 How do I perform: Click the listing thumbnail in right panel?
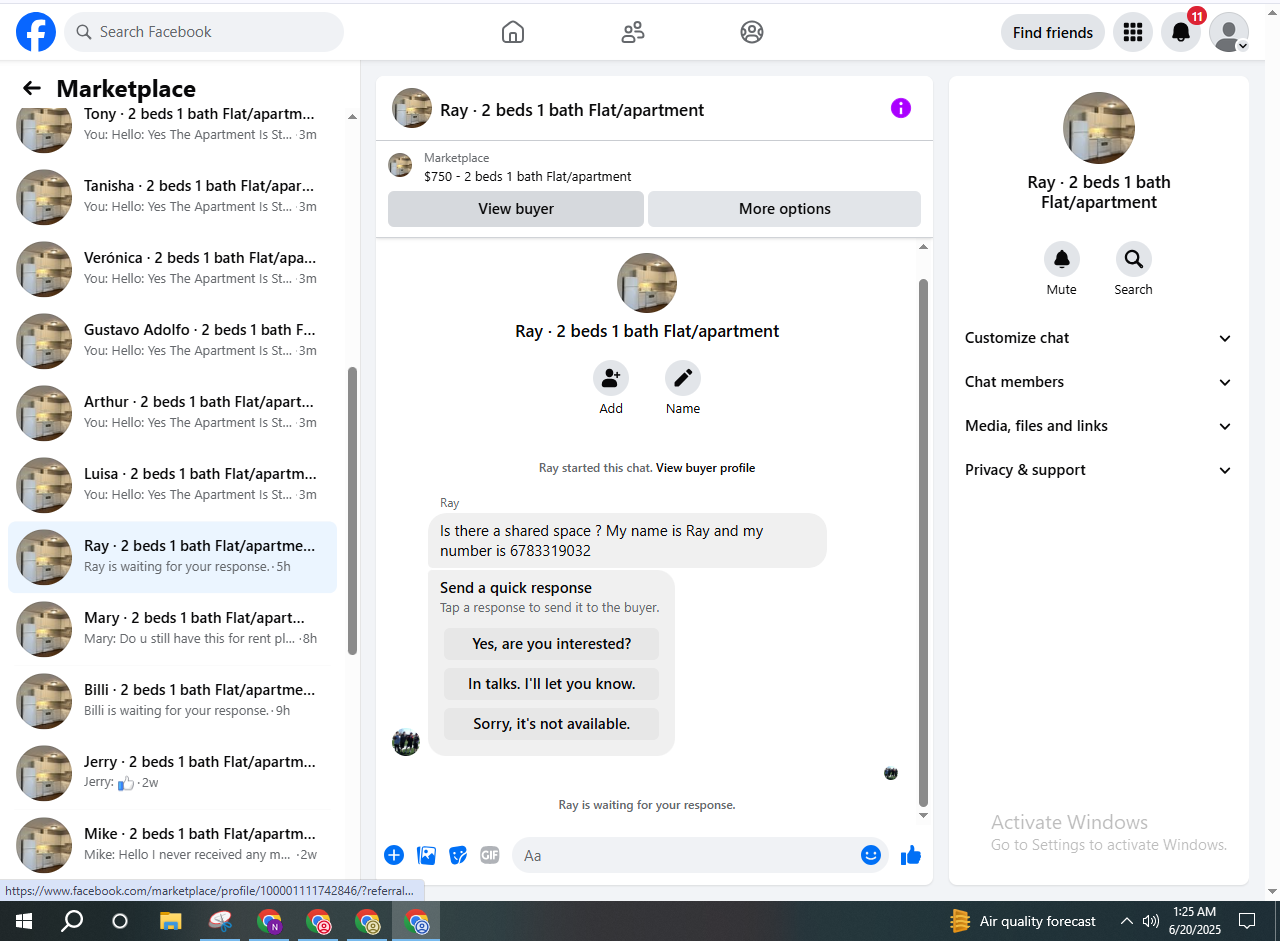tap(1099, 128)
